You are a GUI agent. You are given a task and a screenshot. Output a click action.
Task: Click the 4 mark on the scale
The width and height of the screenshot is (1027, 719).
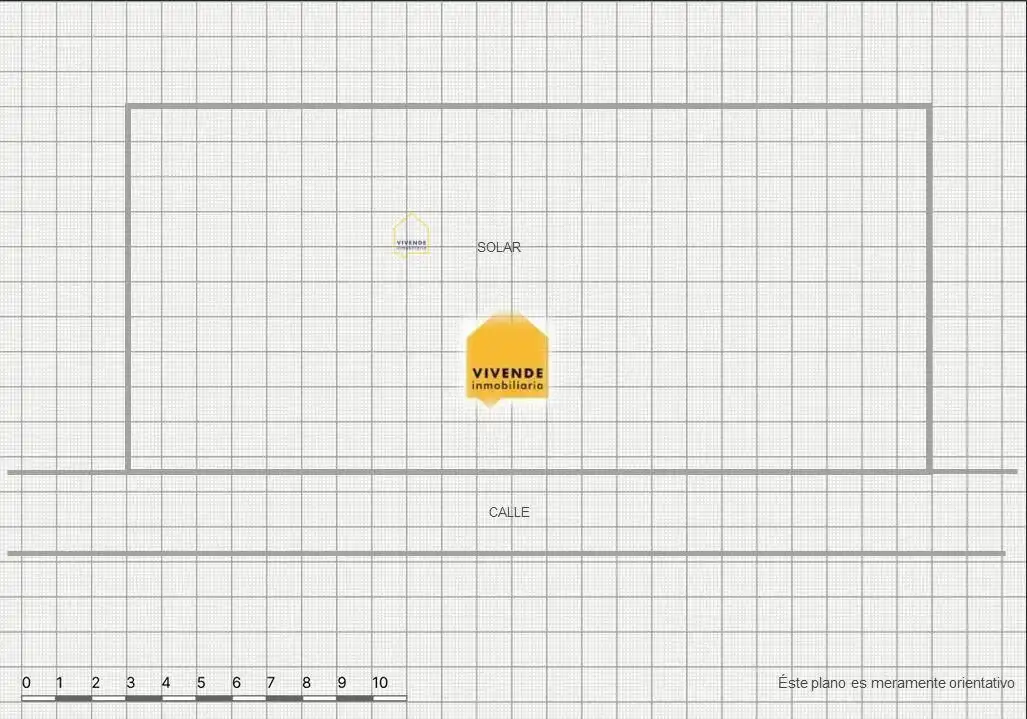166,683
